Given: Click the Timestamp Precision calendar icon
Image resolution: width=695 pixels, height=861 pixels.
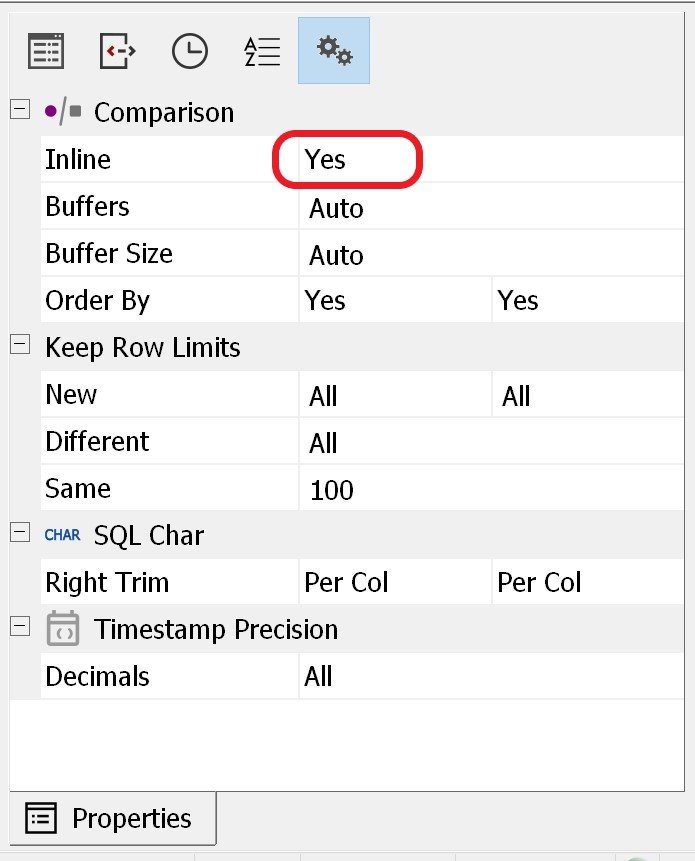Looking at the screenshot, I should click(63, 629).
